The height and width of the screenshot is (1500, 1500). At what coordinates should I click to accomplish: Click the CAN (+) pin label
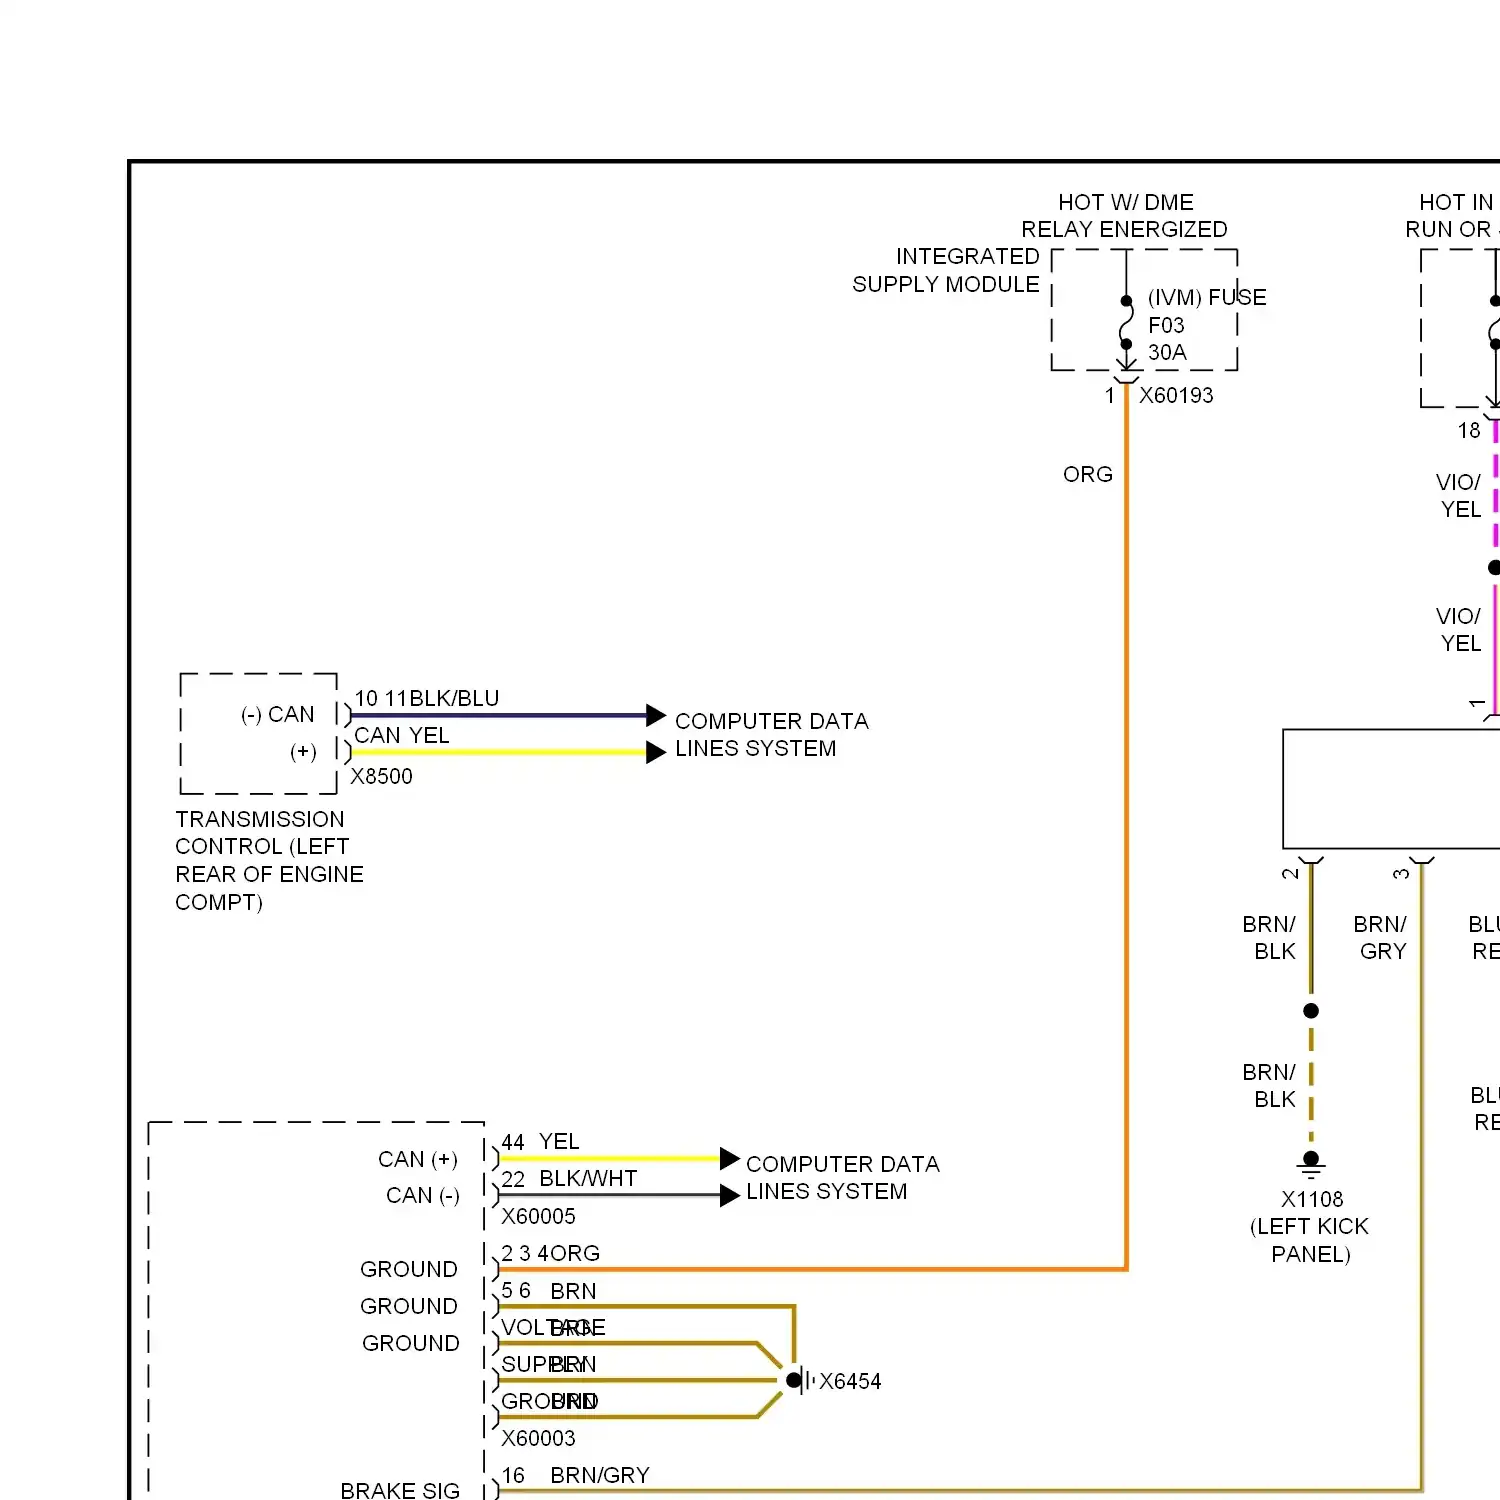(x=418, y=1159)
